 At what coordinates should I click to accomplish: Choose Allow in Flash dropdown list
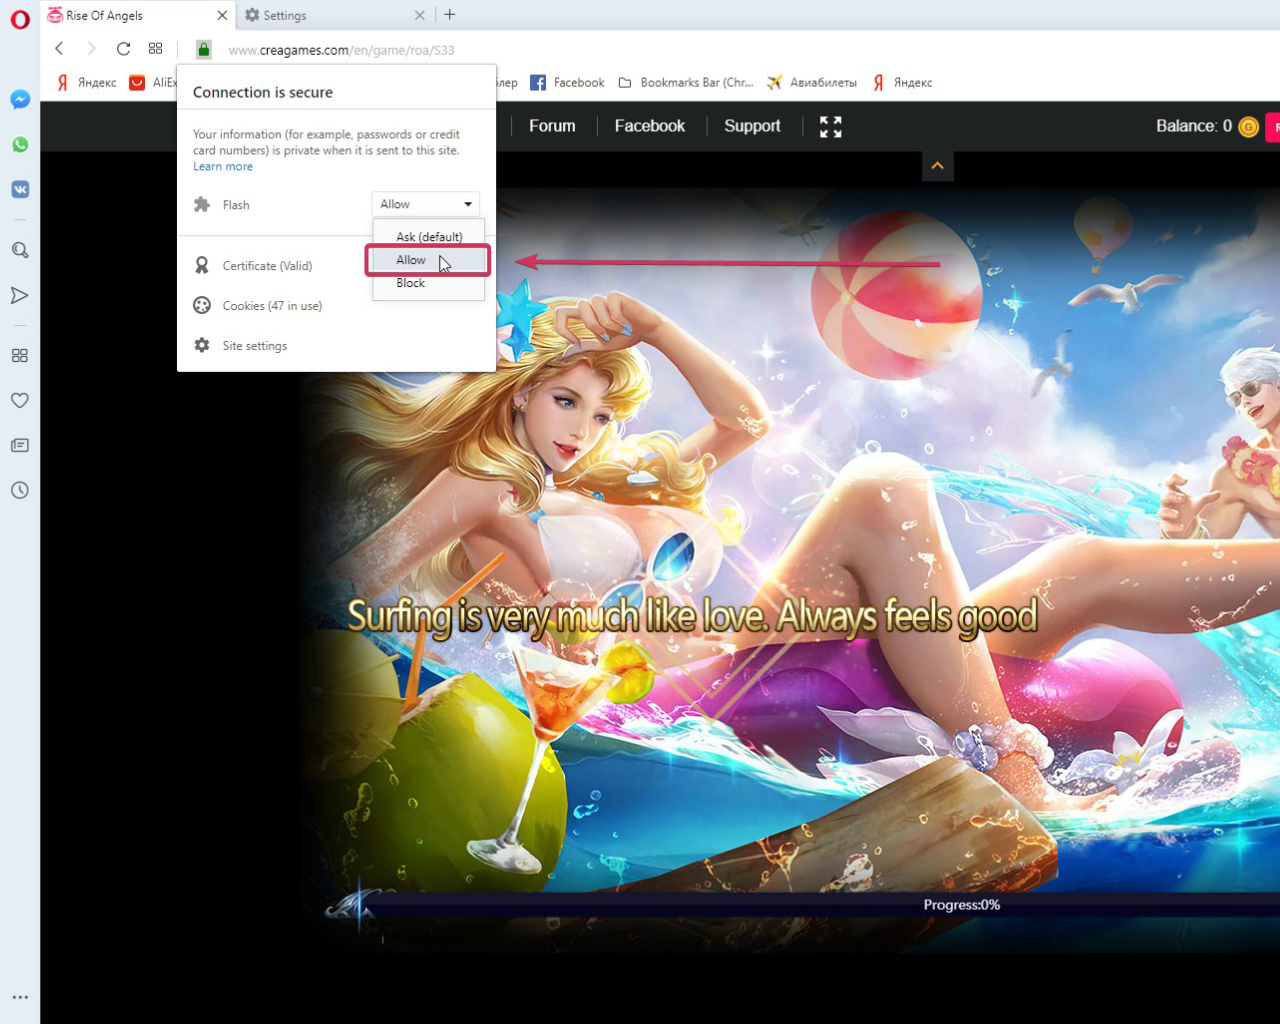tap(411, 260)
